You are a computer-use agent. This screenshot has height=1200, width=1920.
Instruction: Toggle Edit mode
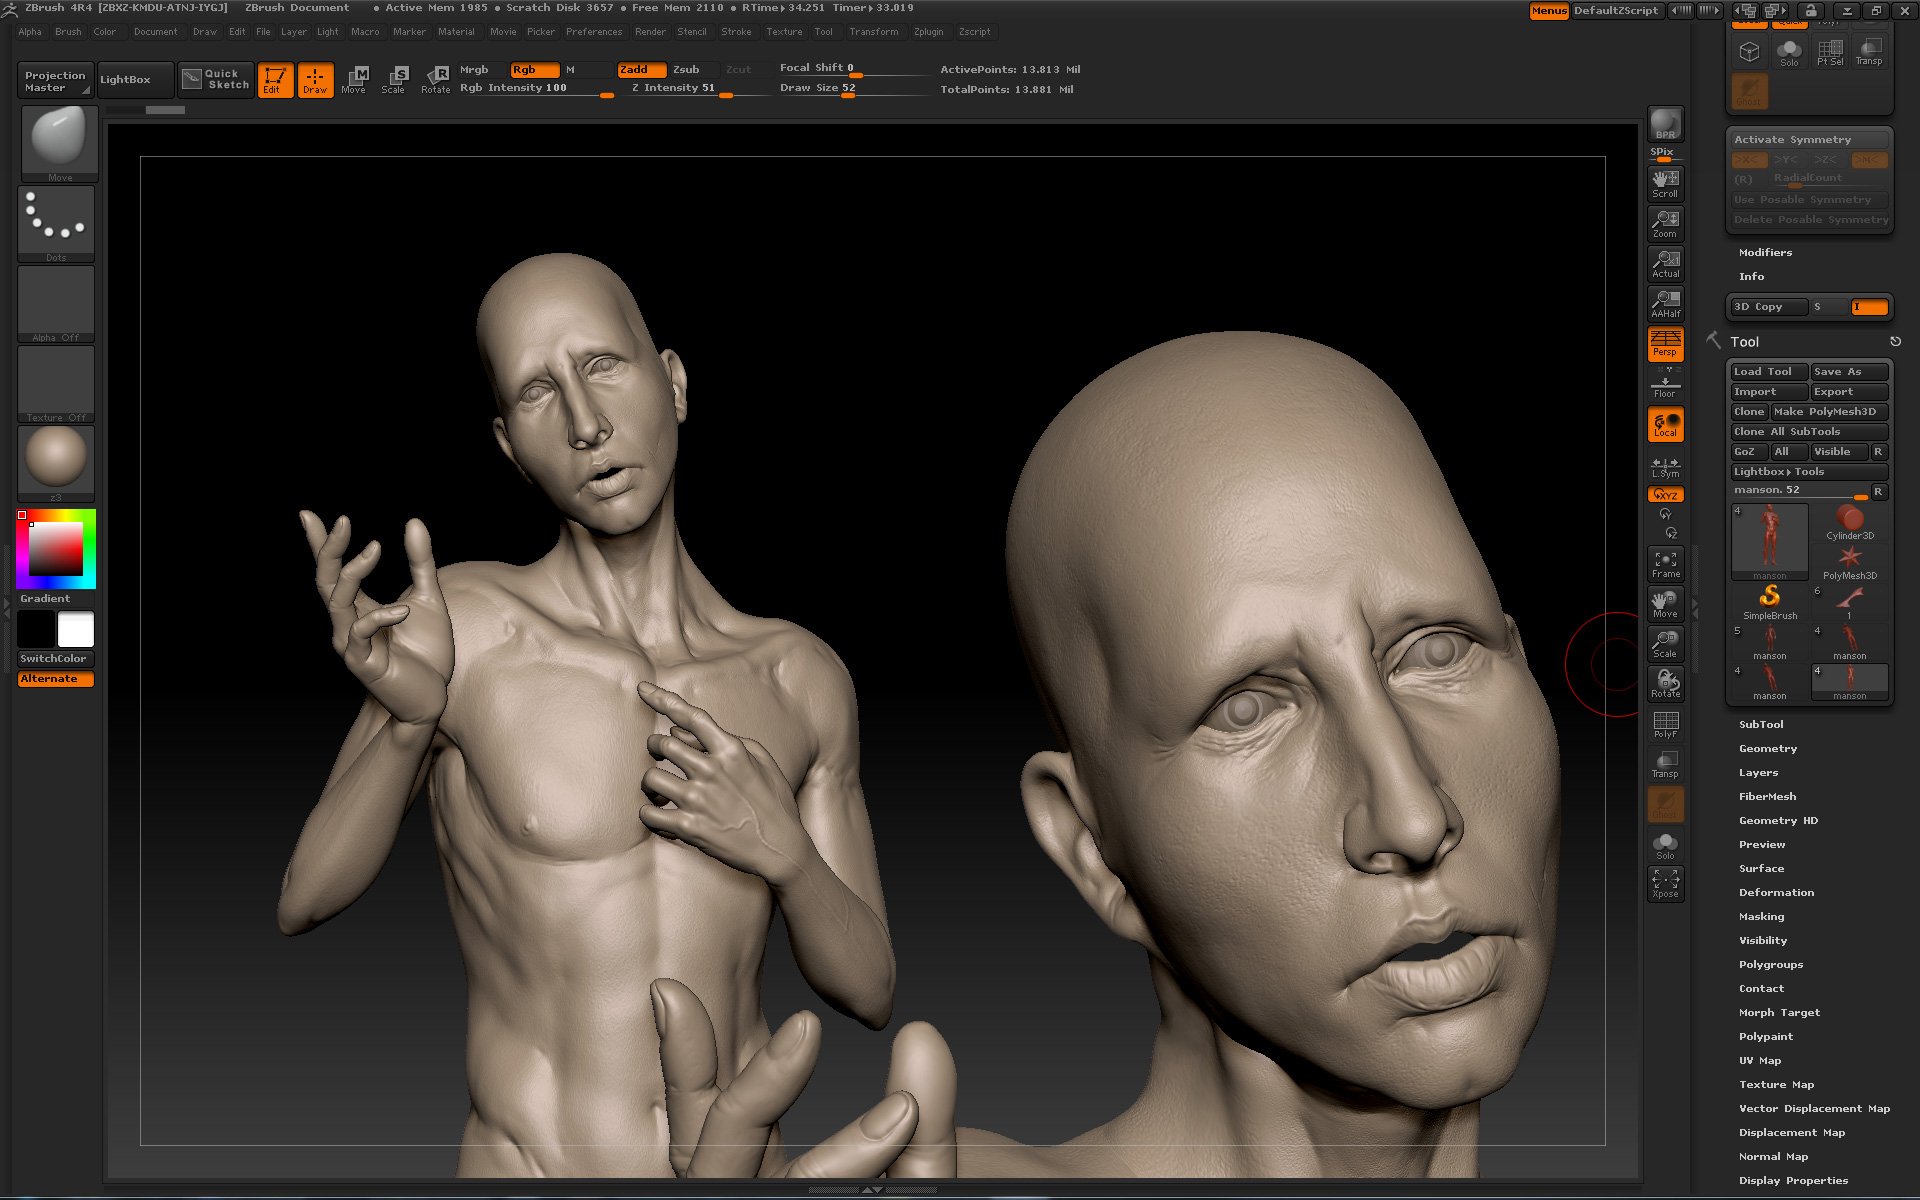coord(275,80)
